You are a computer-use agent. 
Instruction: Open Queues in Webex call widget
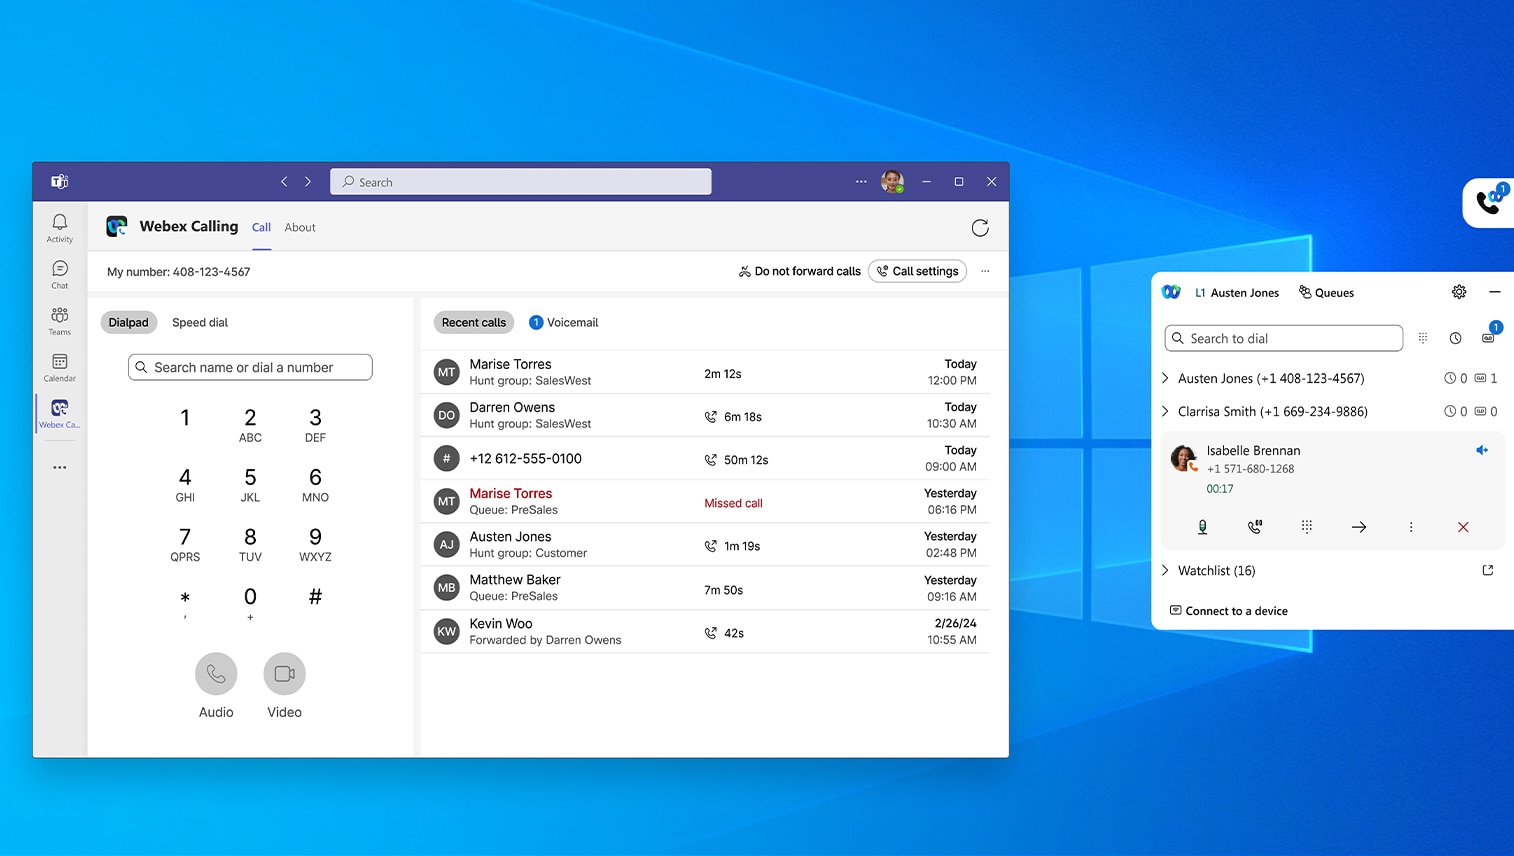coord(1326,292)
